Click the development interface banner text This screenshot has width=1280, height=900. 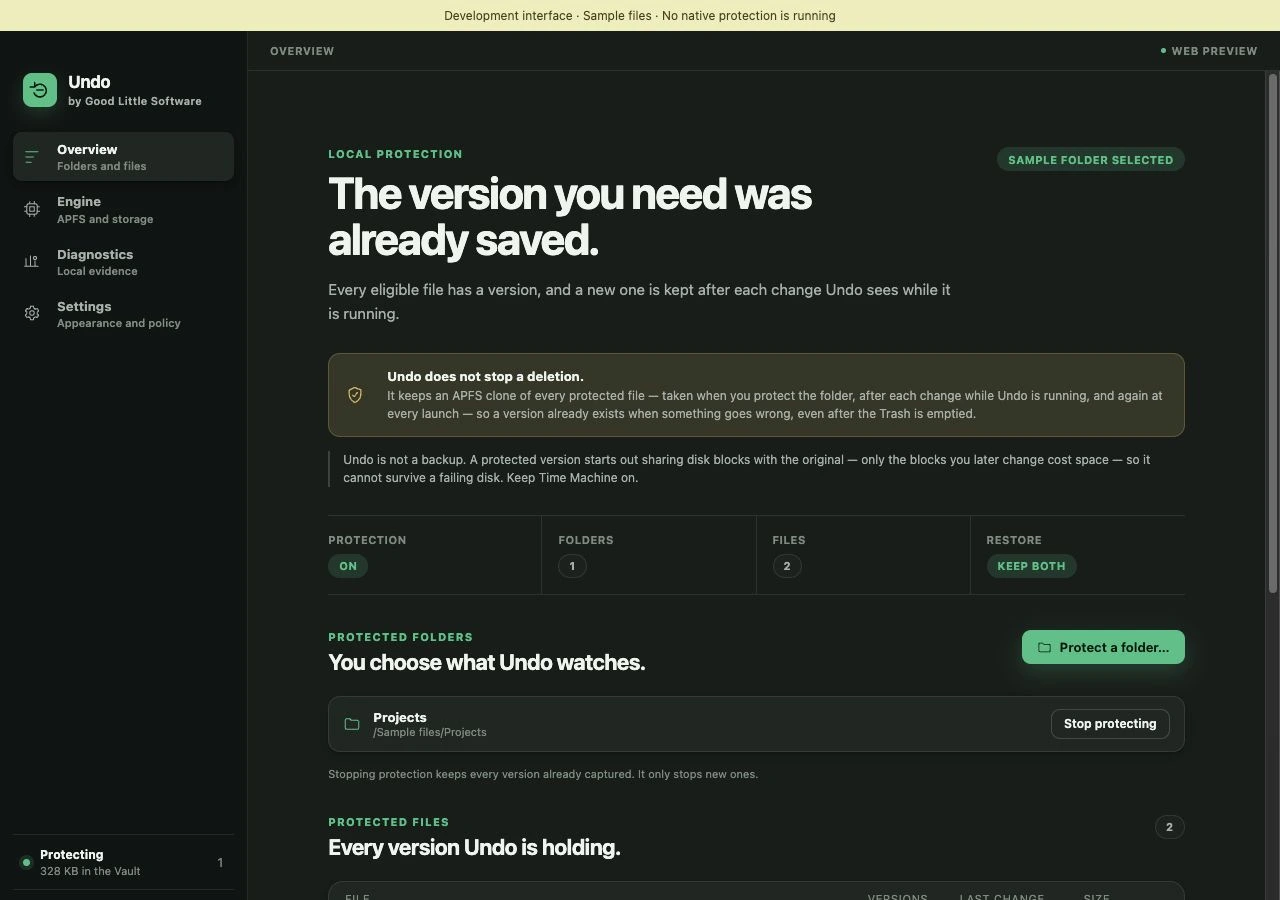(x=640, y=16)
